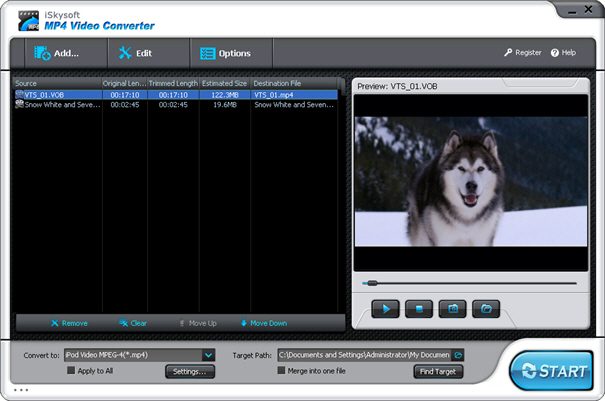Click the Original Length column header
Image resolution: width=605 pixels, height=401 pixels.
125,83
